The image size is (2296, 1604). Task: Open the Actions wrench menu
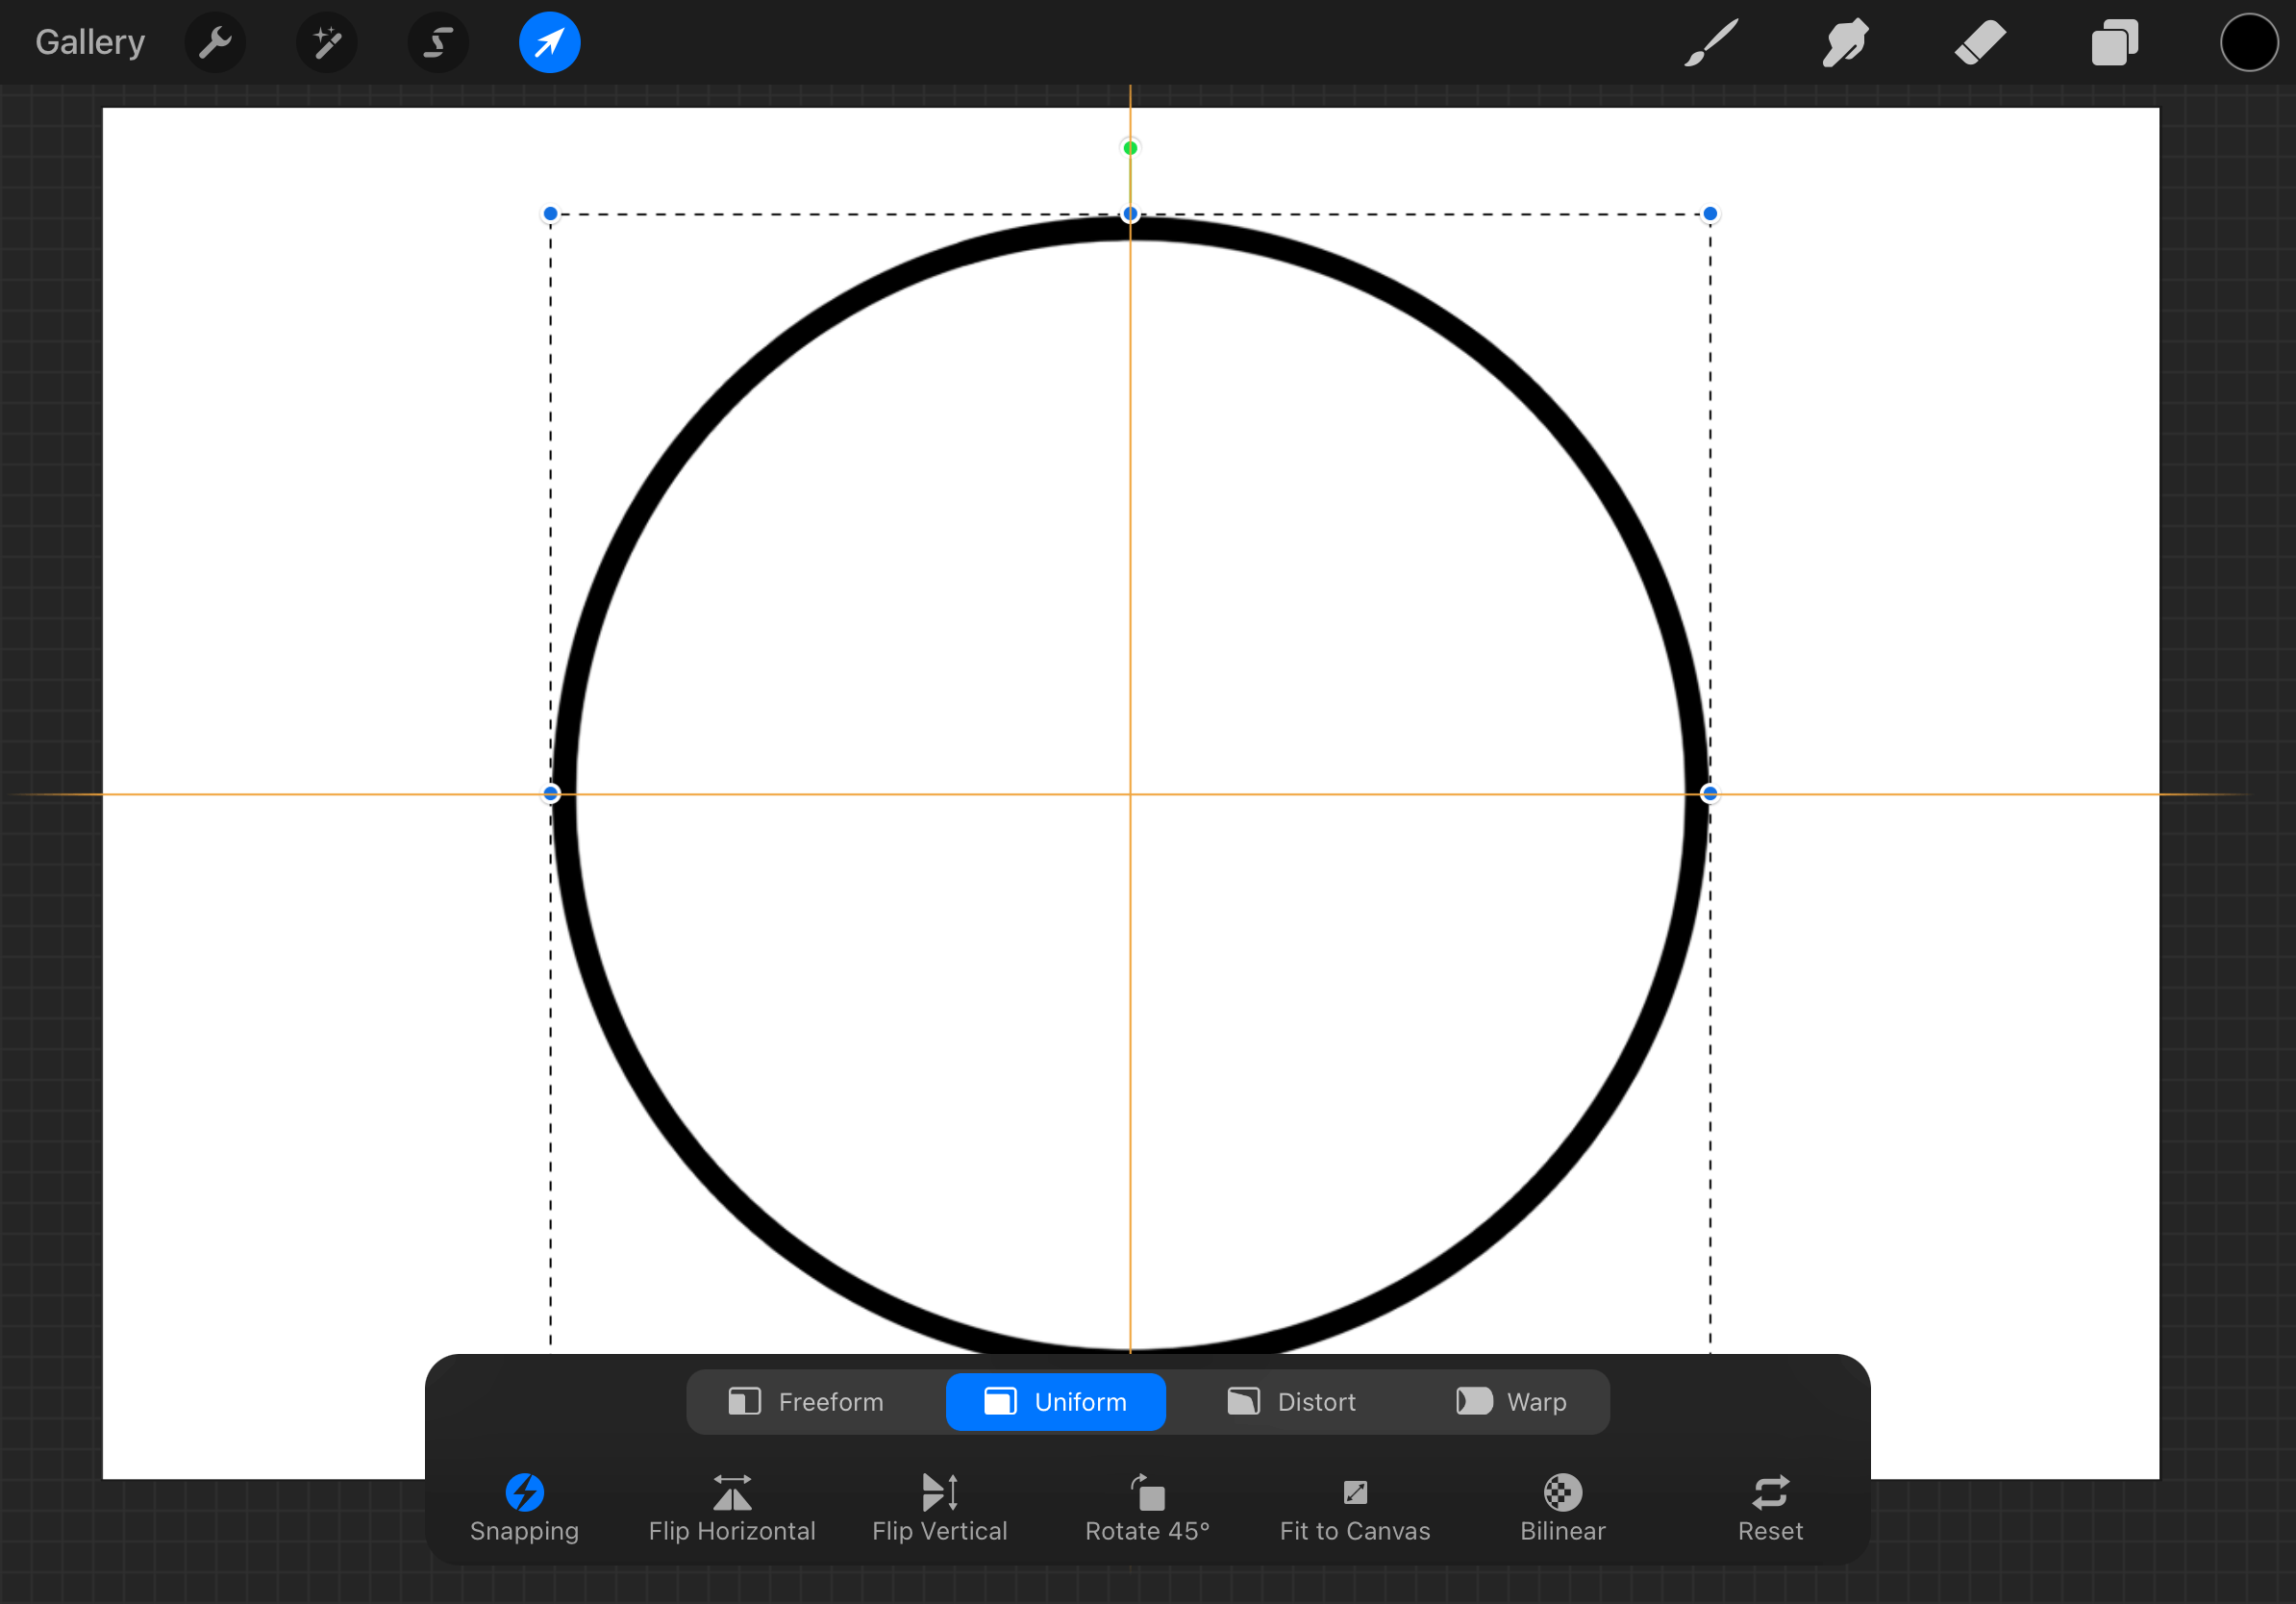point(215,43)
